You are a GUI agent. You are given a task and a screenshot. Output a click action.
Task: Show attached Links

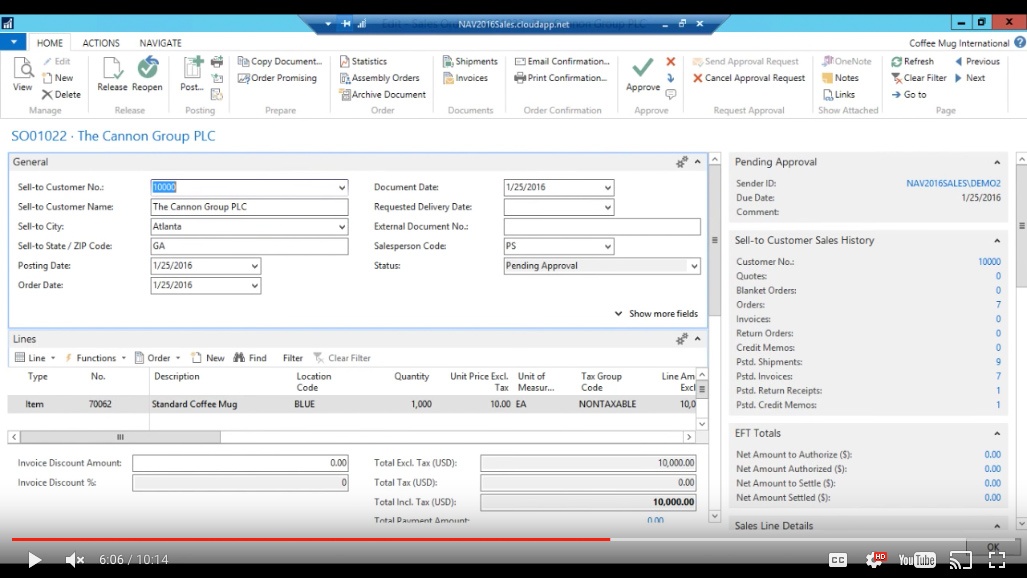click(x=839, y=94)
